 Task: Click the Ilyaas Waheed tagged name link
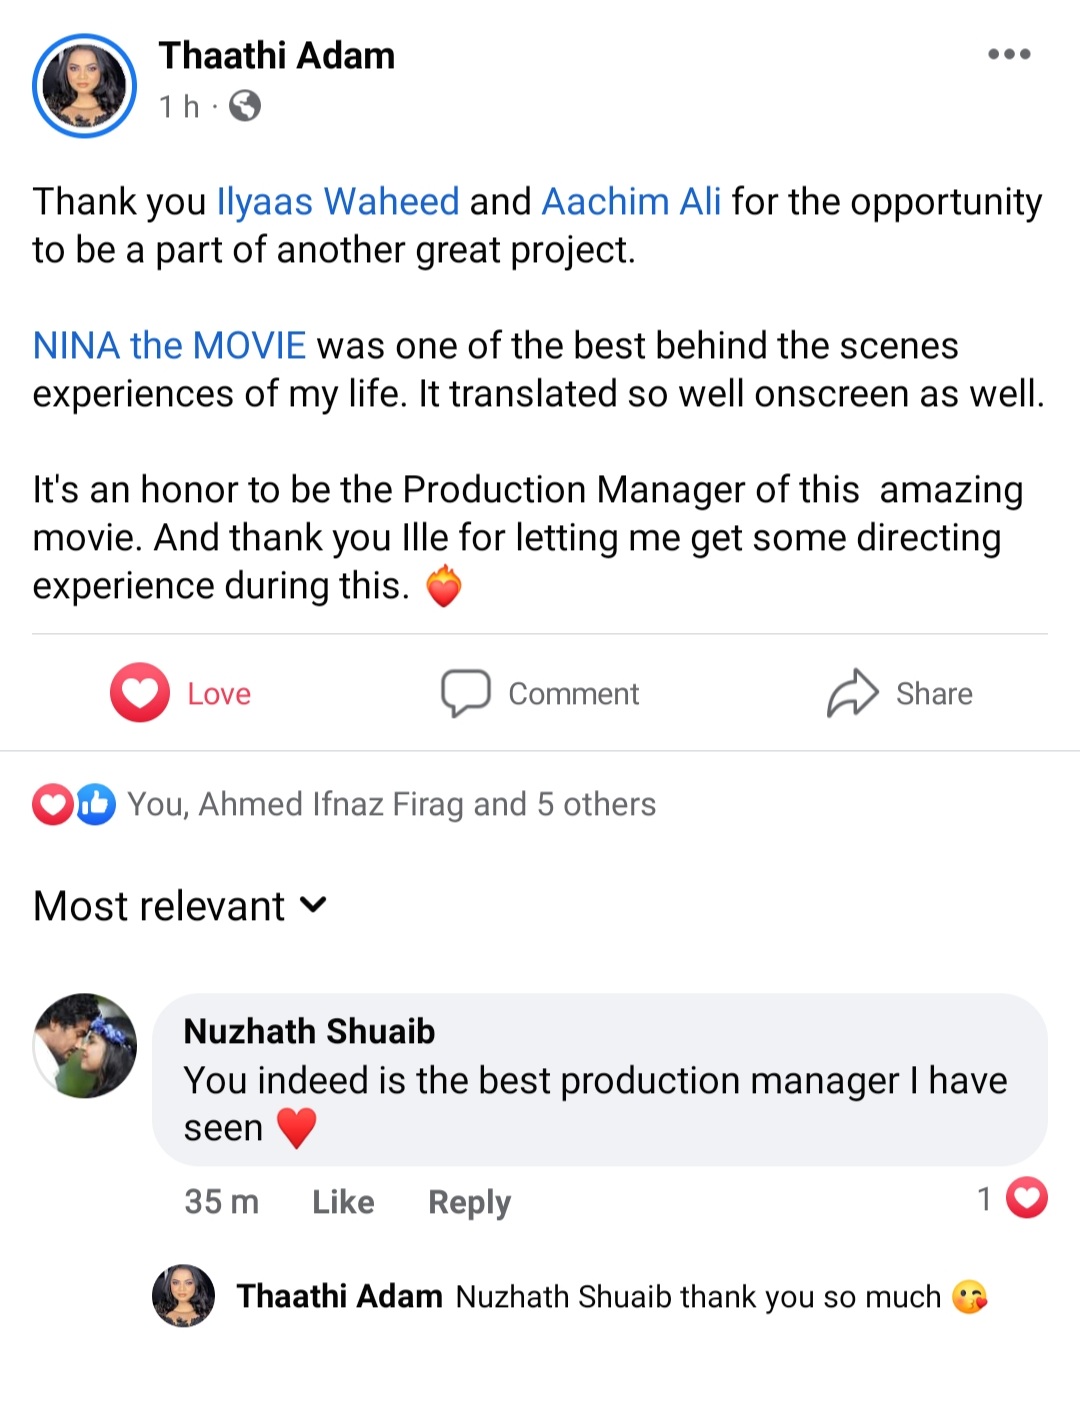tap(338, 202)
